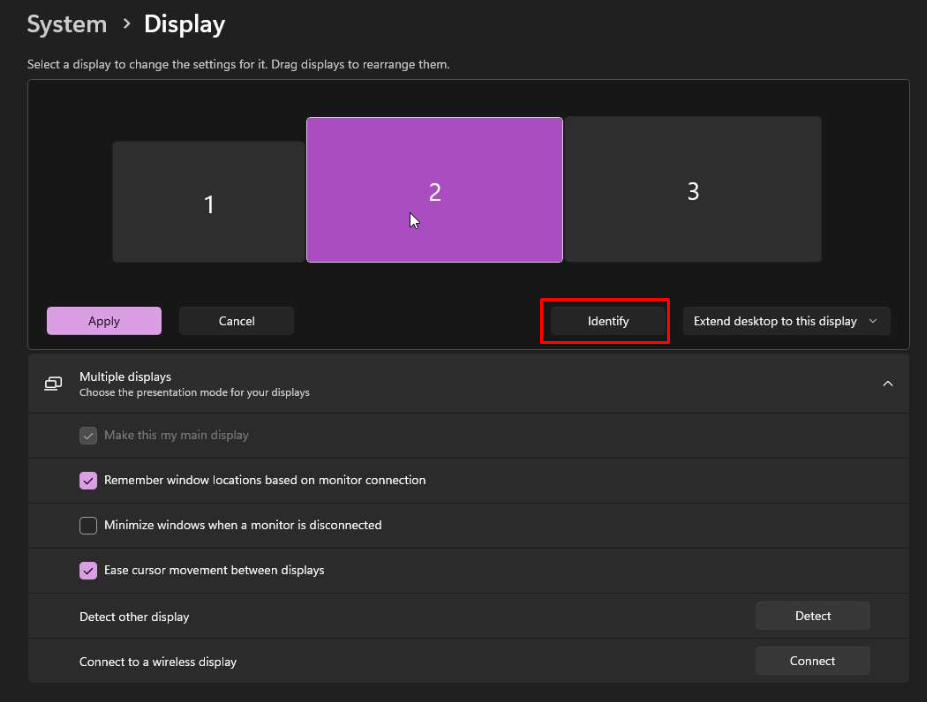Collapse the Multiple displays section chevron

(x=887, y=383)
